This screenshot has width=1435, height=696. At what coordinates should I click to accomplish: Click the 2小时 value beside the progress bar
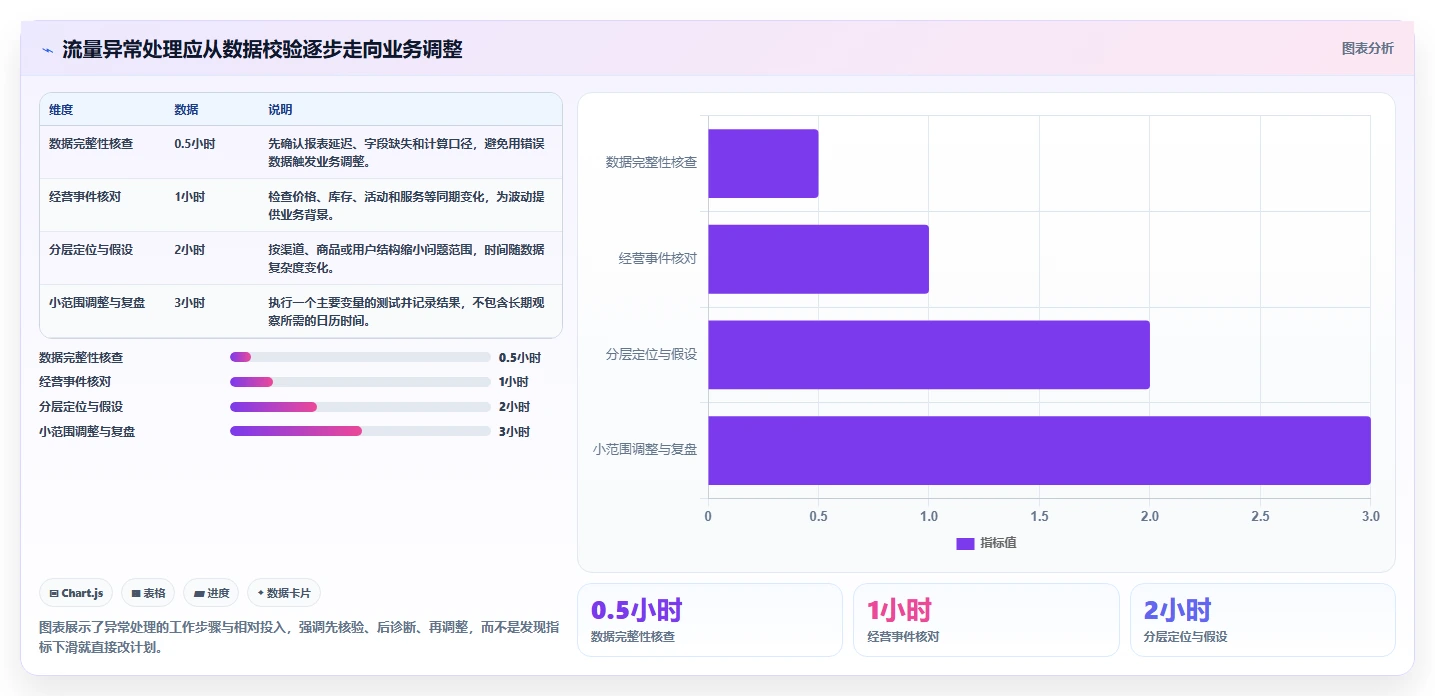[x=514, y=407]
